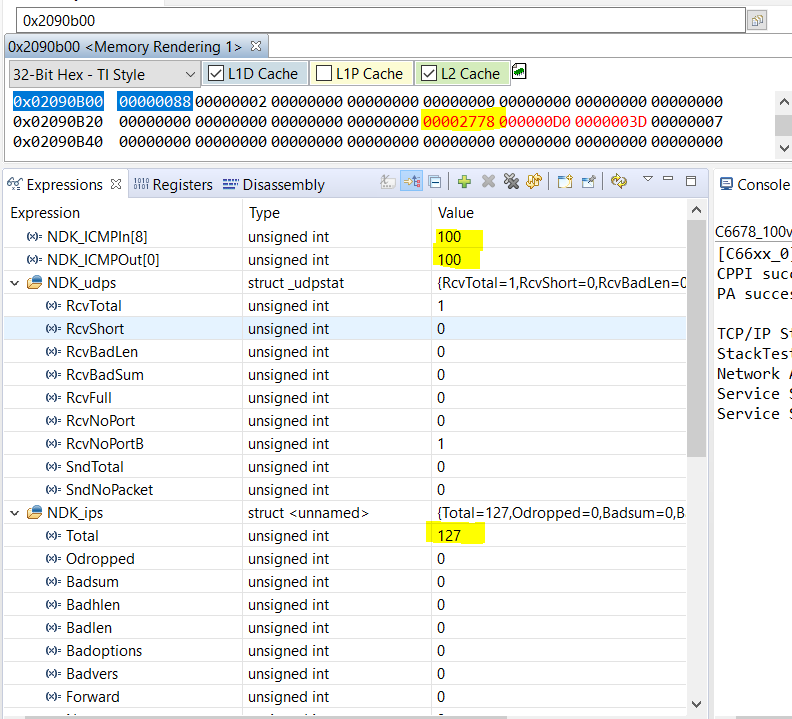Screen dimensions: 792x719
Task: Click Continuous Refresh yellow arrows icon
Action: coord(619,181)
